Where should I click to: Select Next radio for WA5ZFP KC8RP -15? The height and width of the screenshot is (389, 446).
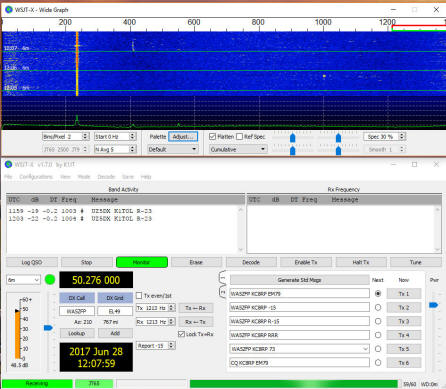coord(378,307)
